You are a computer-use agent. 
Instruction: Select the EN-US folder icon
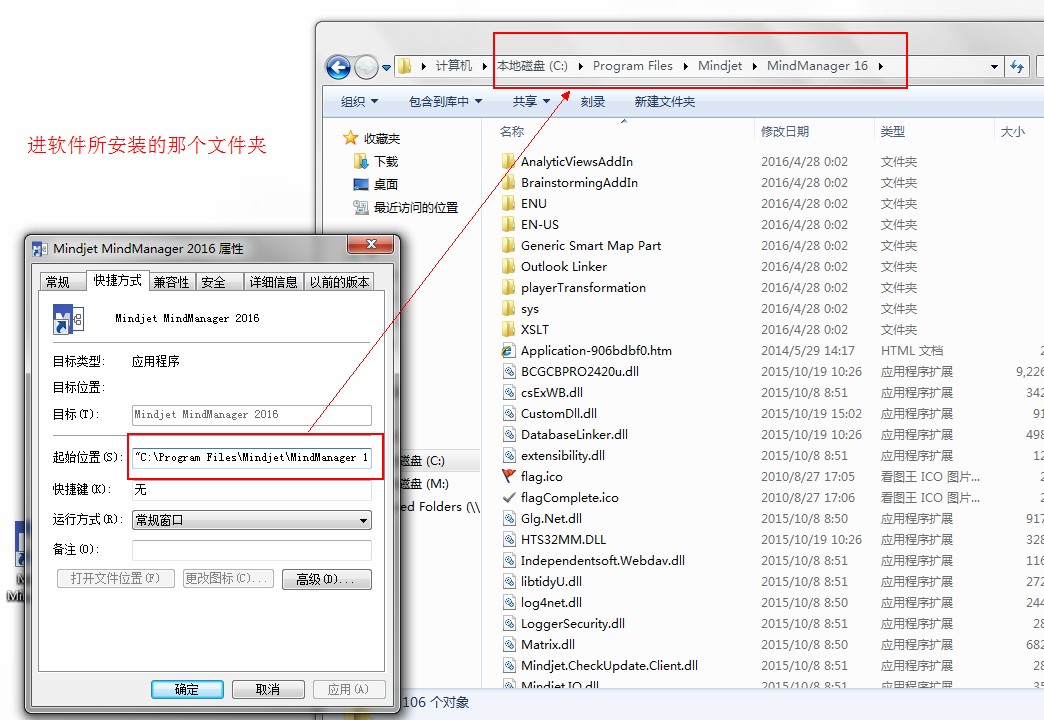coord(508,224)
